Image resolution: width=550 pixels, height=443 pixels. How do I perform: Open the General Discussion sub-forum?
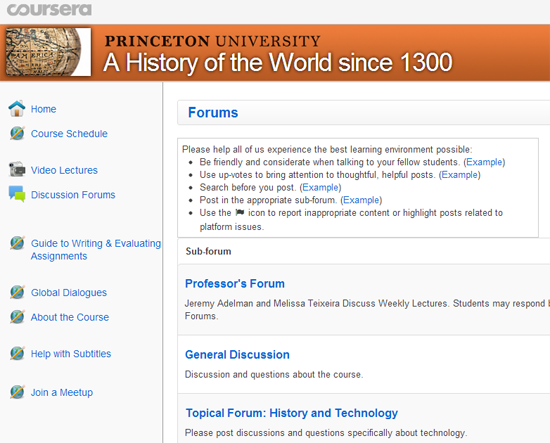tap(237, 355)
